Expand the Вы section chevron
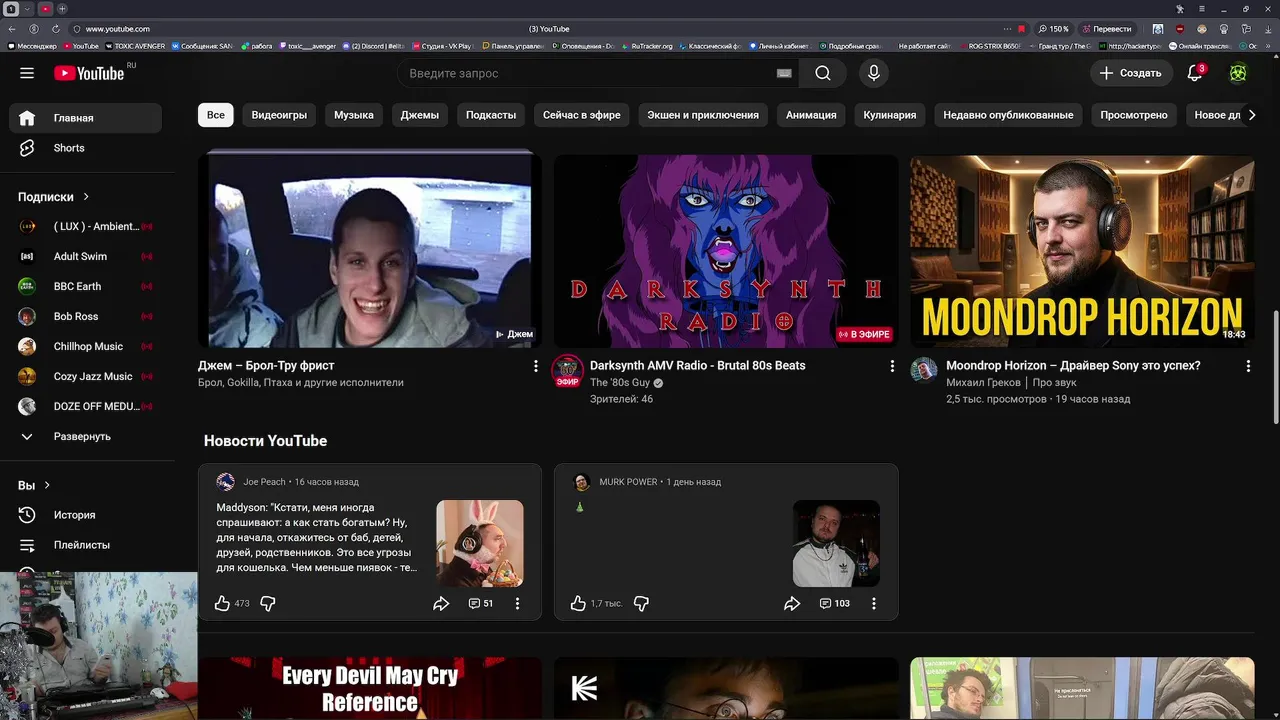The width and height of the screenshot is (1280, 720). pyautogui.click(x=47, y=485)
